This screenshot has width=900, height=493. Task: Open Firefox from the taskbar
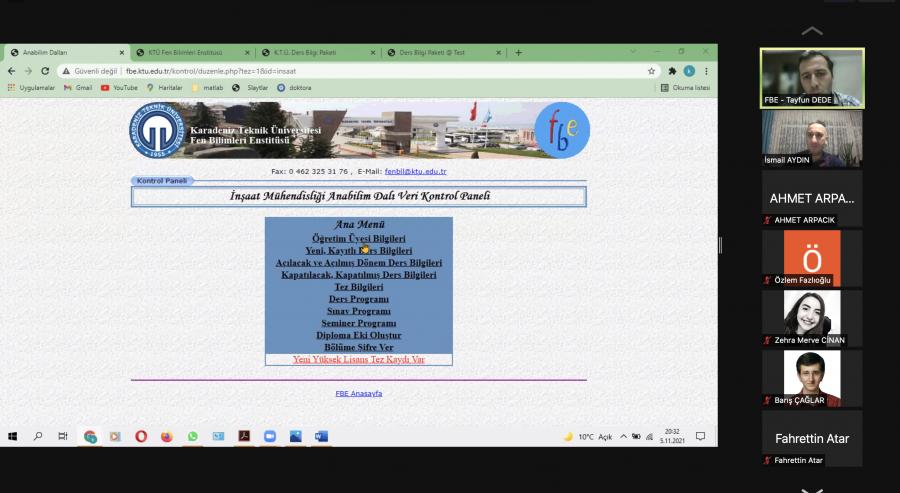click(x=166, y=437)
